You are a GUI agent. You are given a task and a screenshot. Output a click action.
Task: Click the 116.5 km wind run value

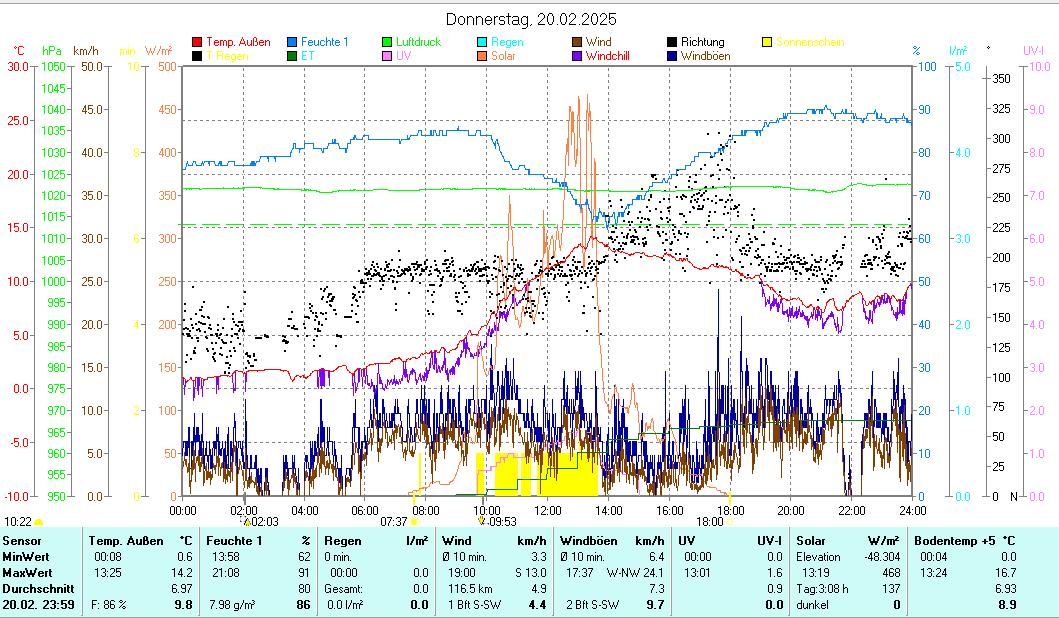pyautogui.click(x=471, y=589)
